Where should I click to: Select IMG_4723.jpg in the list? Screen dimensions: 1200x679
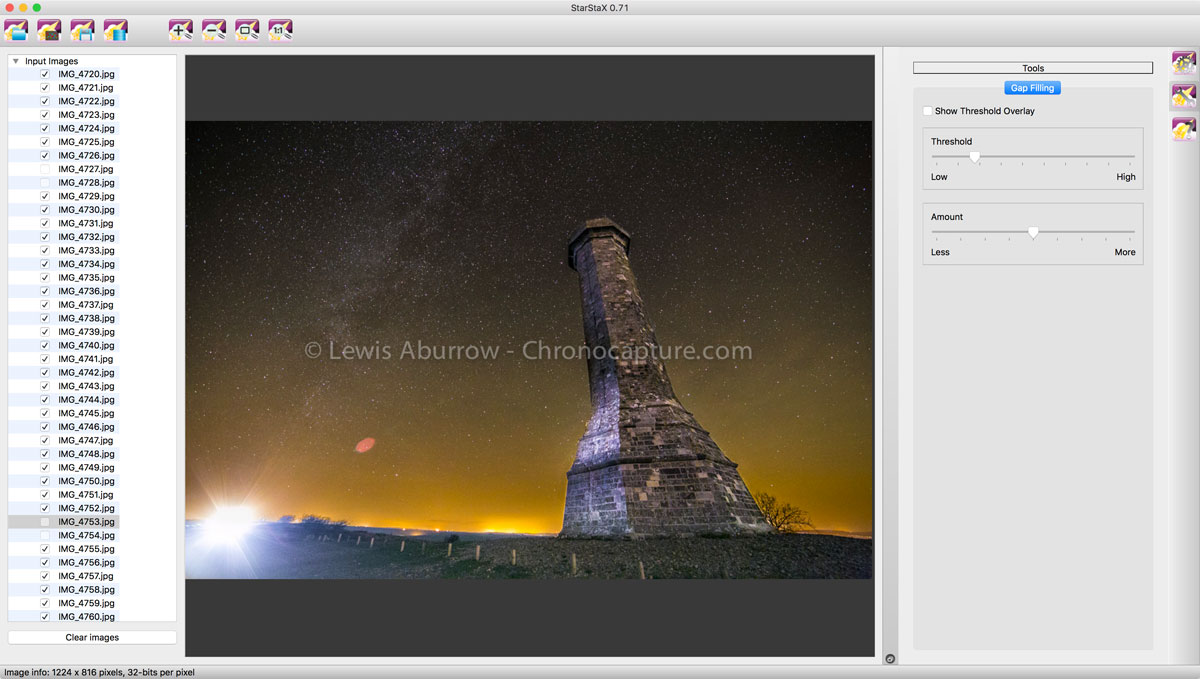point(86,115)
